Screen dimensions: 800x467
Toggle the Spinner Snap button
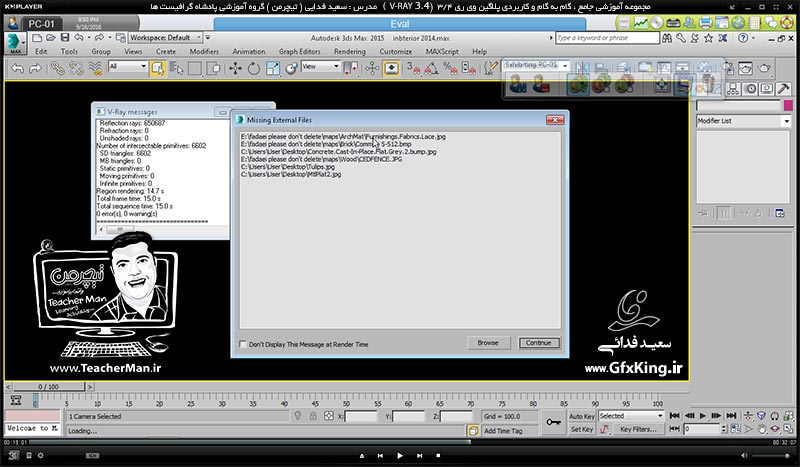tap(468, 68)
